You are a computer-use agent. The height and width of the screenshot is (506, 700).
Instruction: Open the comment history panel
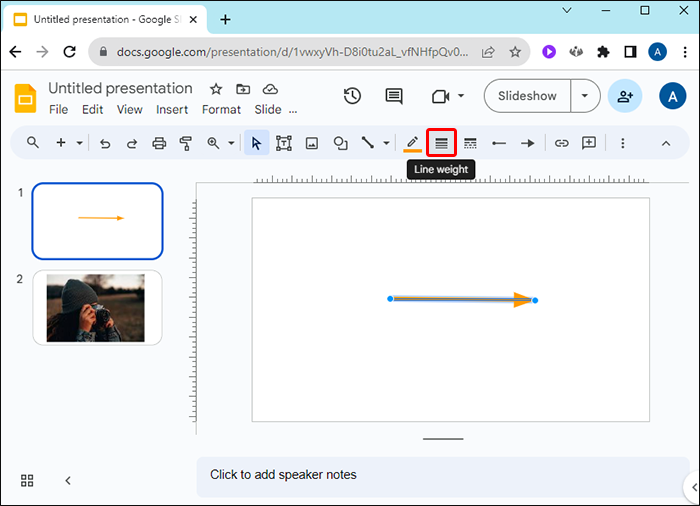point(394,96)
